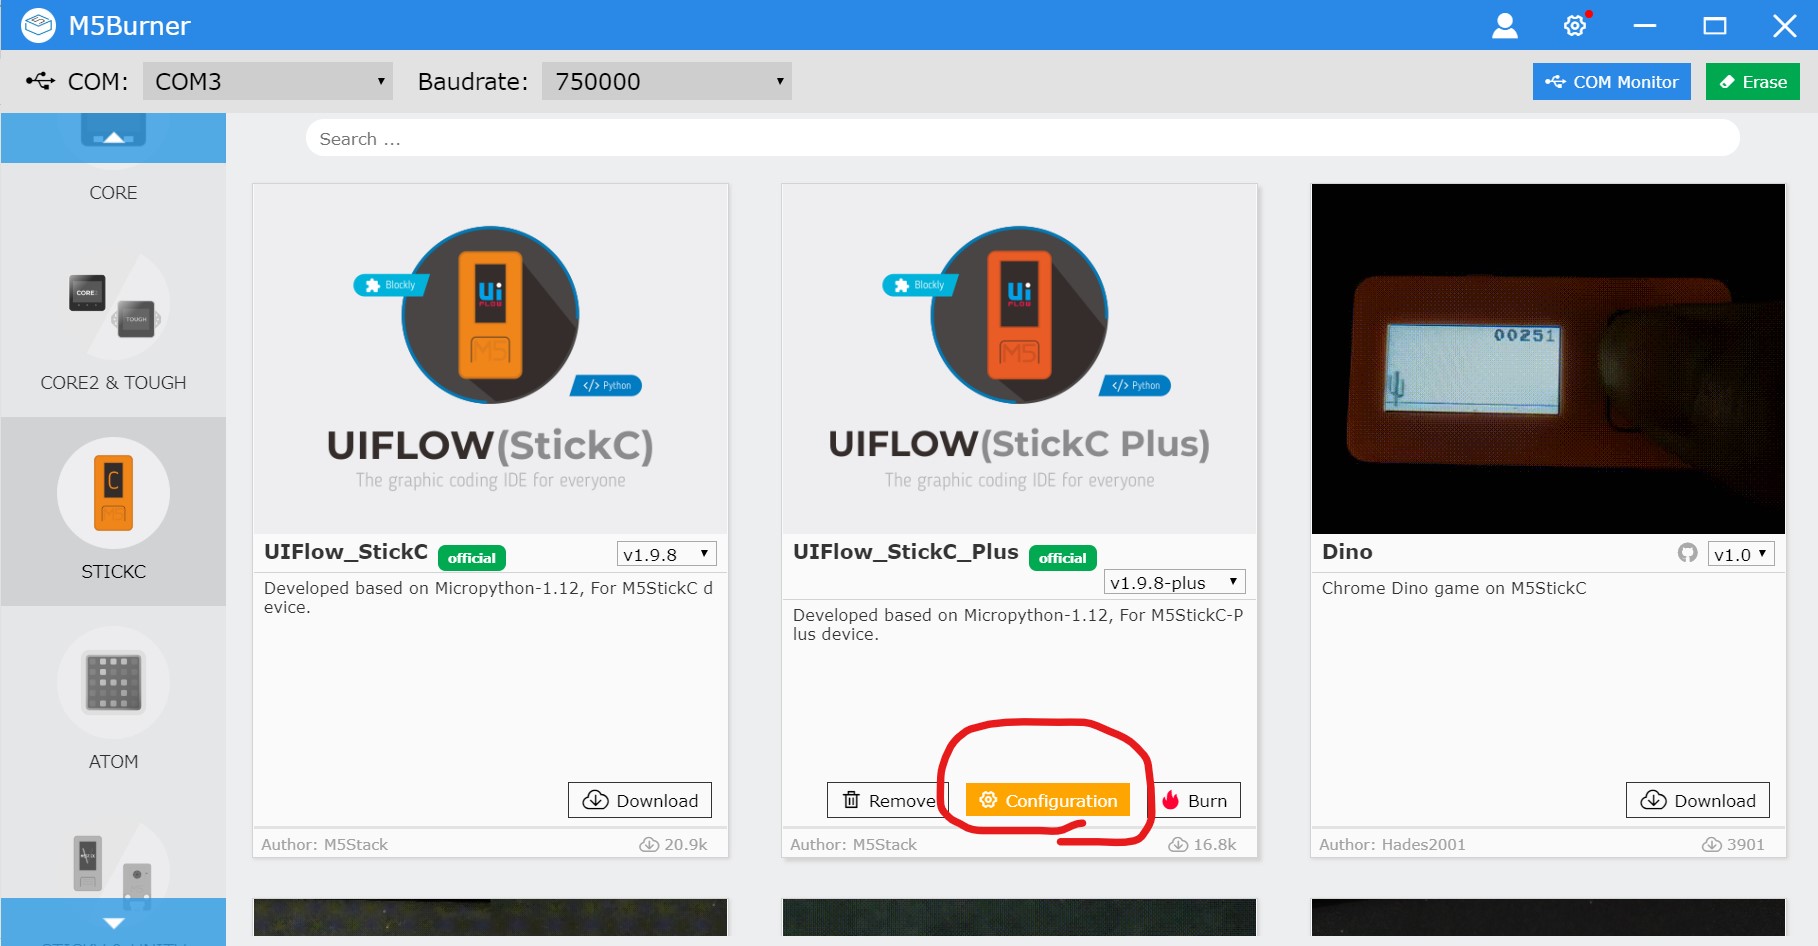
Task: Click Author: Hades2001 text
Action: [1392, 844]
